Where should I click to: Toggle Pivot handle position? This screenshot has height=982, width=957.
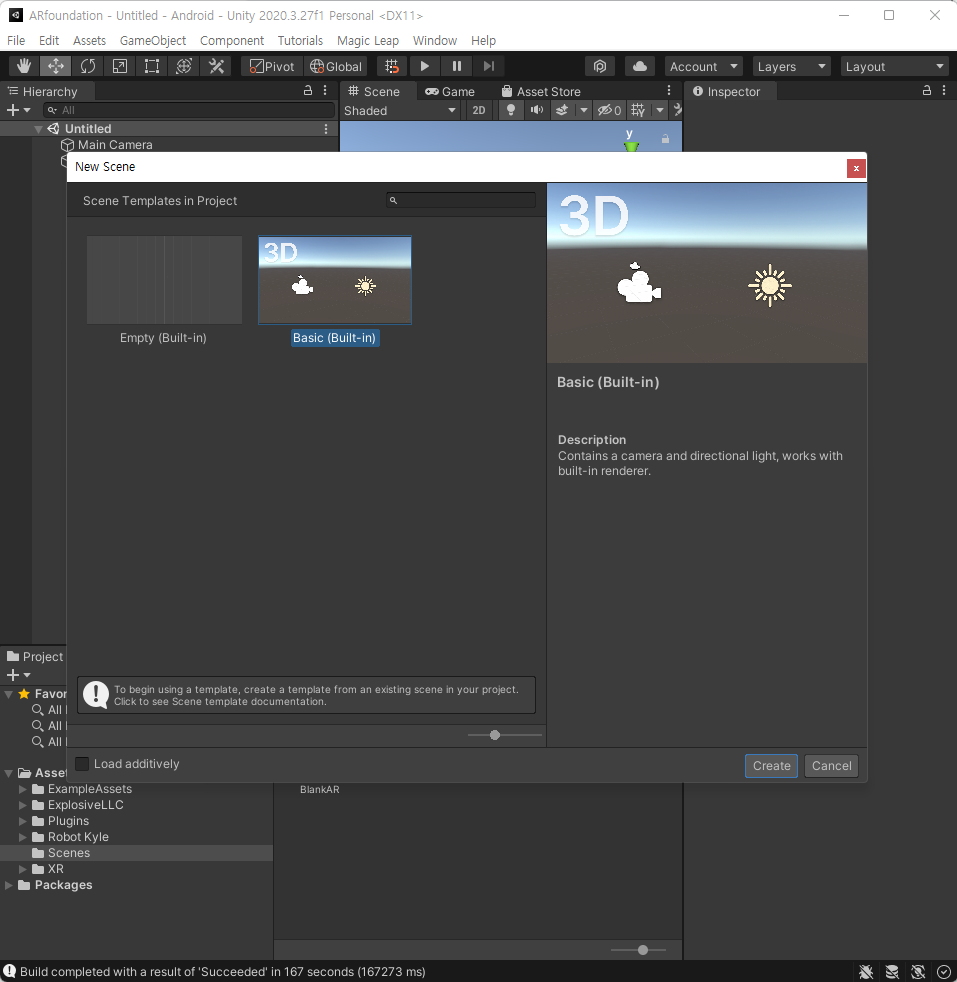(x=272, y=66)
